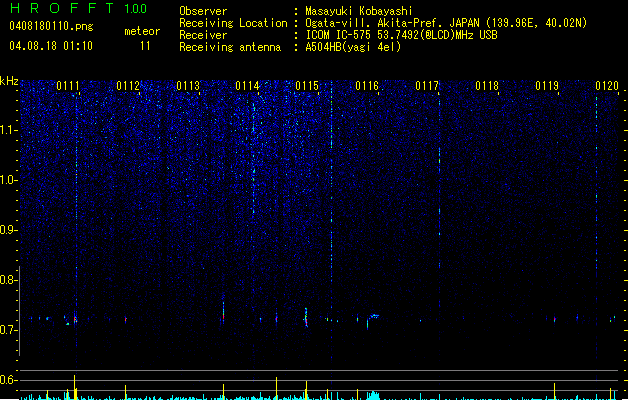Click the kHz axis unit label
The height and width of the screenshot is (400, 629).
click(9, 81)
